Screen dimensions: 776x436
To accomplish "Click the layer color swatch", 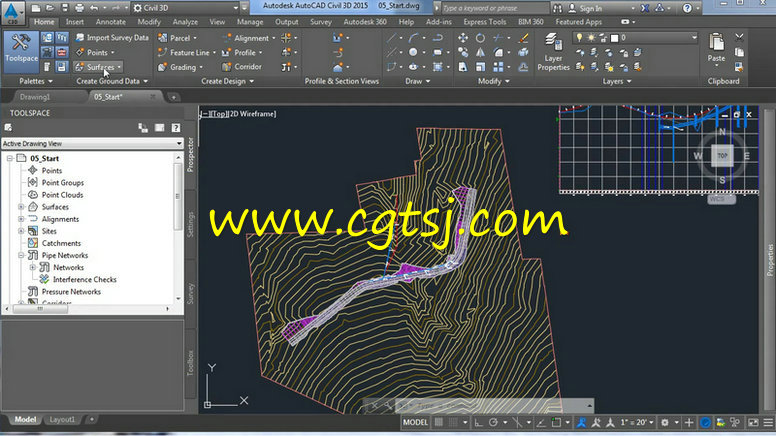I will point(614,38).
